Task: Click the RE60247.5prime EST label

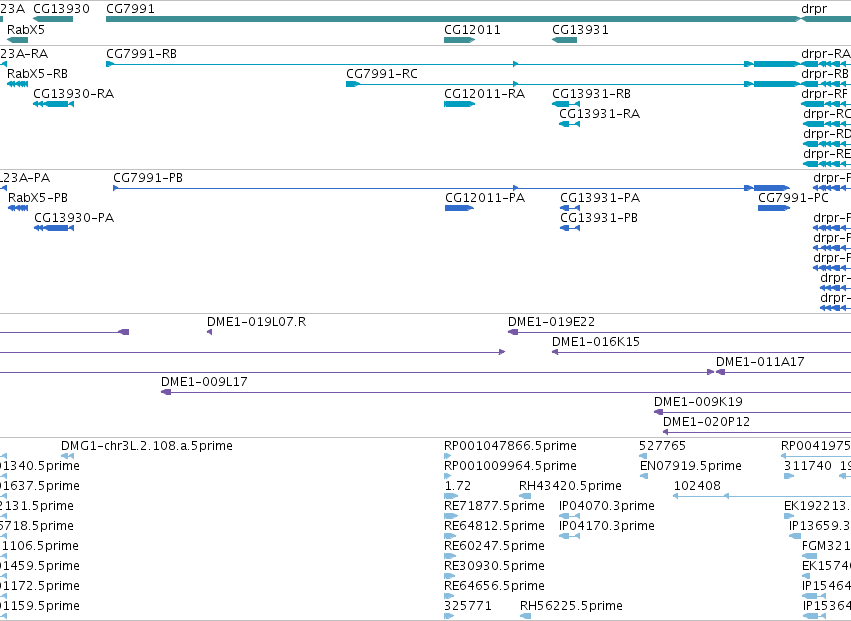Action: coord(494,546)
